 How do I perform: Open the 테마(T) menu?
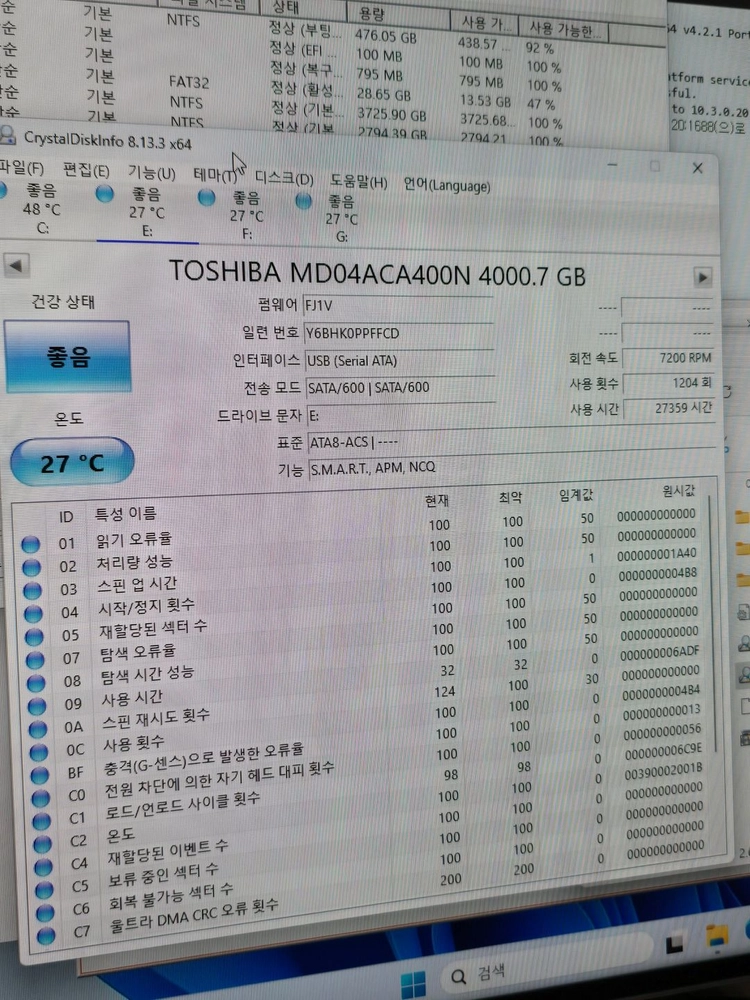[218, 175]
